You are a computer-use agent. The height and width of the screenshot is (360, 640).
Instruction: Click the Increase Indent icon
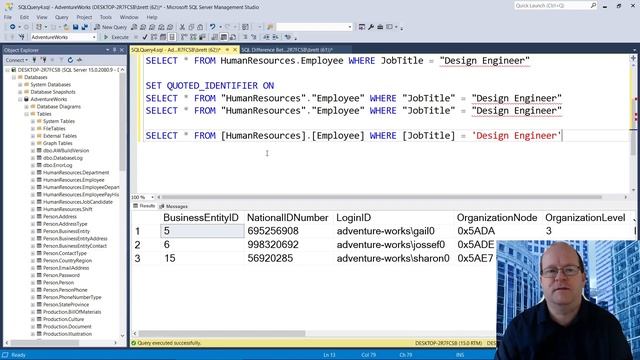(x=275, y=37)
